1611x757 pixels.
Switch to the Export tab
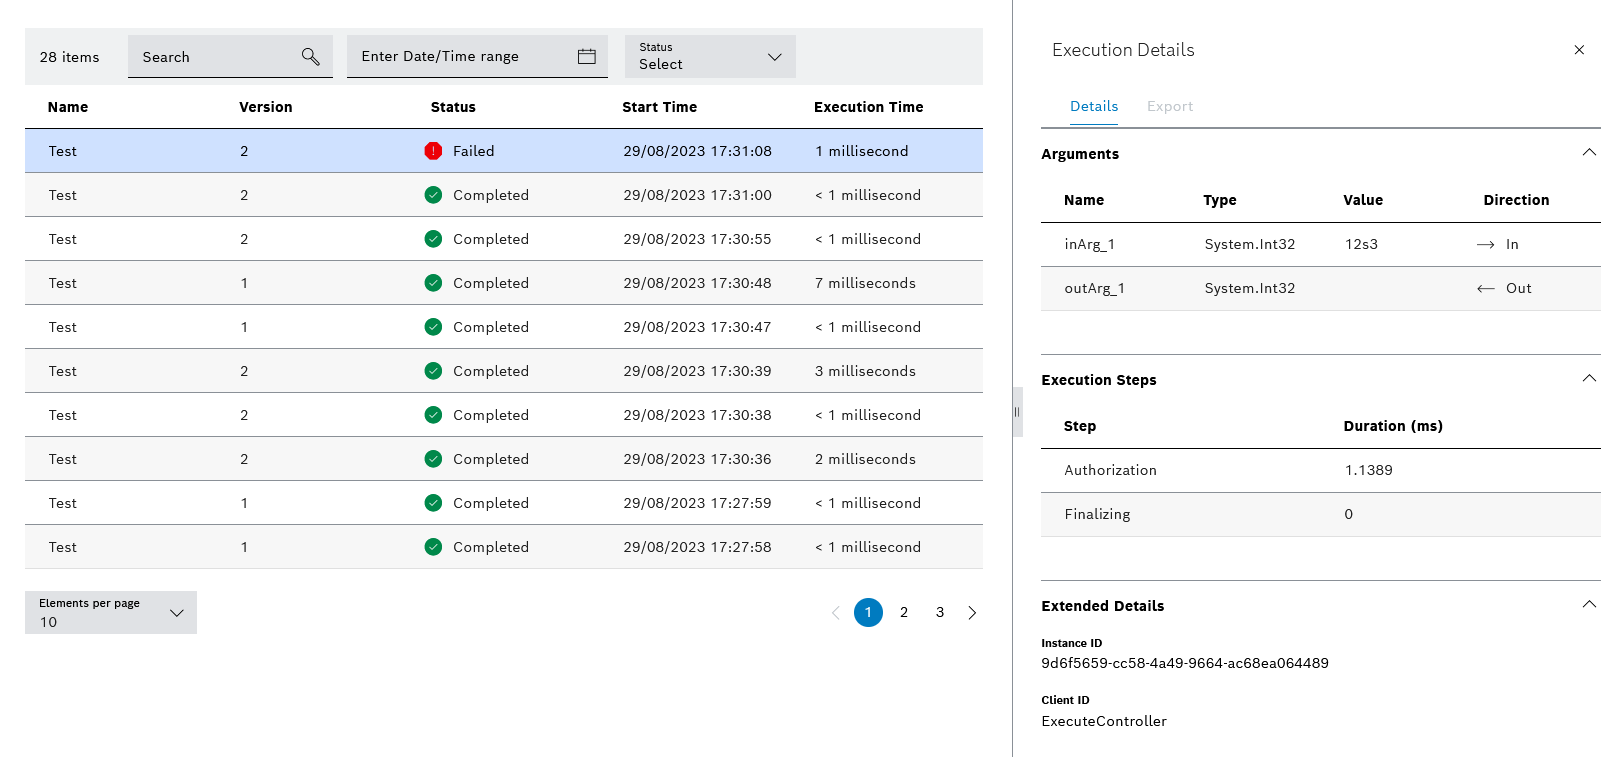1170,106
